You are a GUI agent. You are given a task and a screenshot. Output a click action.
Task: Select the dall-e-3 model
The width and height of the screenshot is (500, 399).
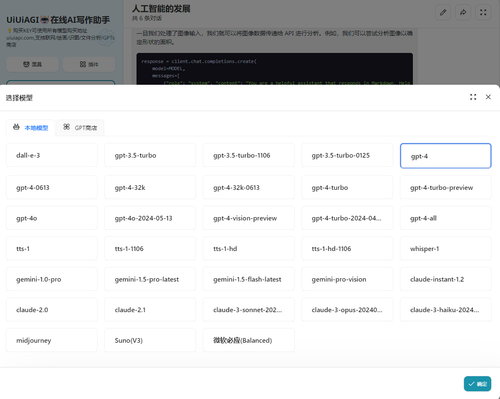(52, 155)
